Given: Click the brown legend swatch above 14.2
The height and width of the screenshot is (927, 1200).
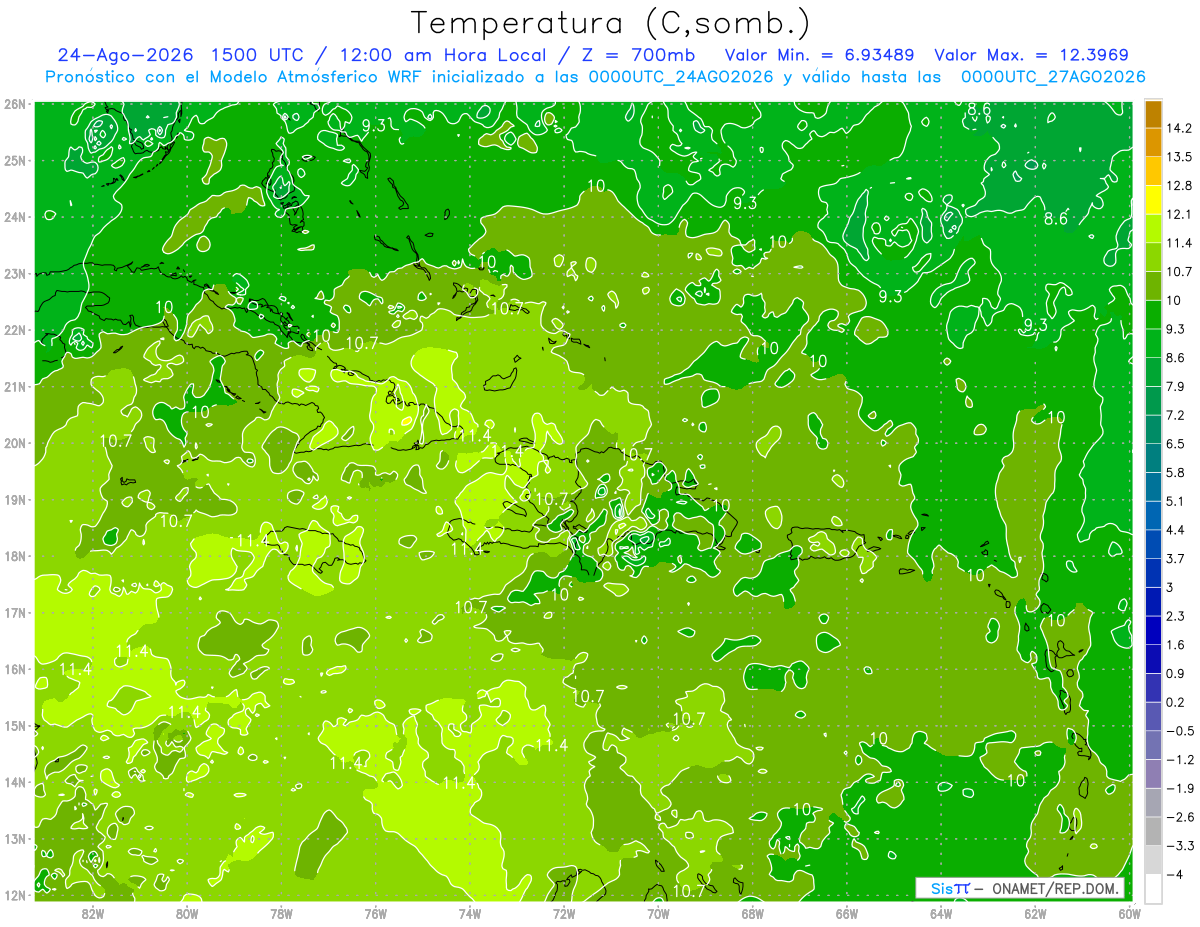Looking at the screenshot, I should tap(1153, 113).
